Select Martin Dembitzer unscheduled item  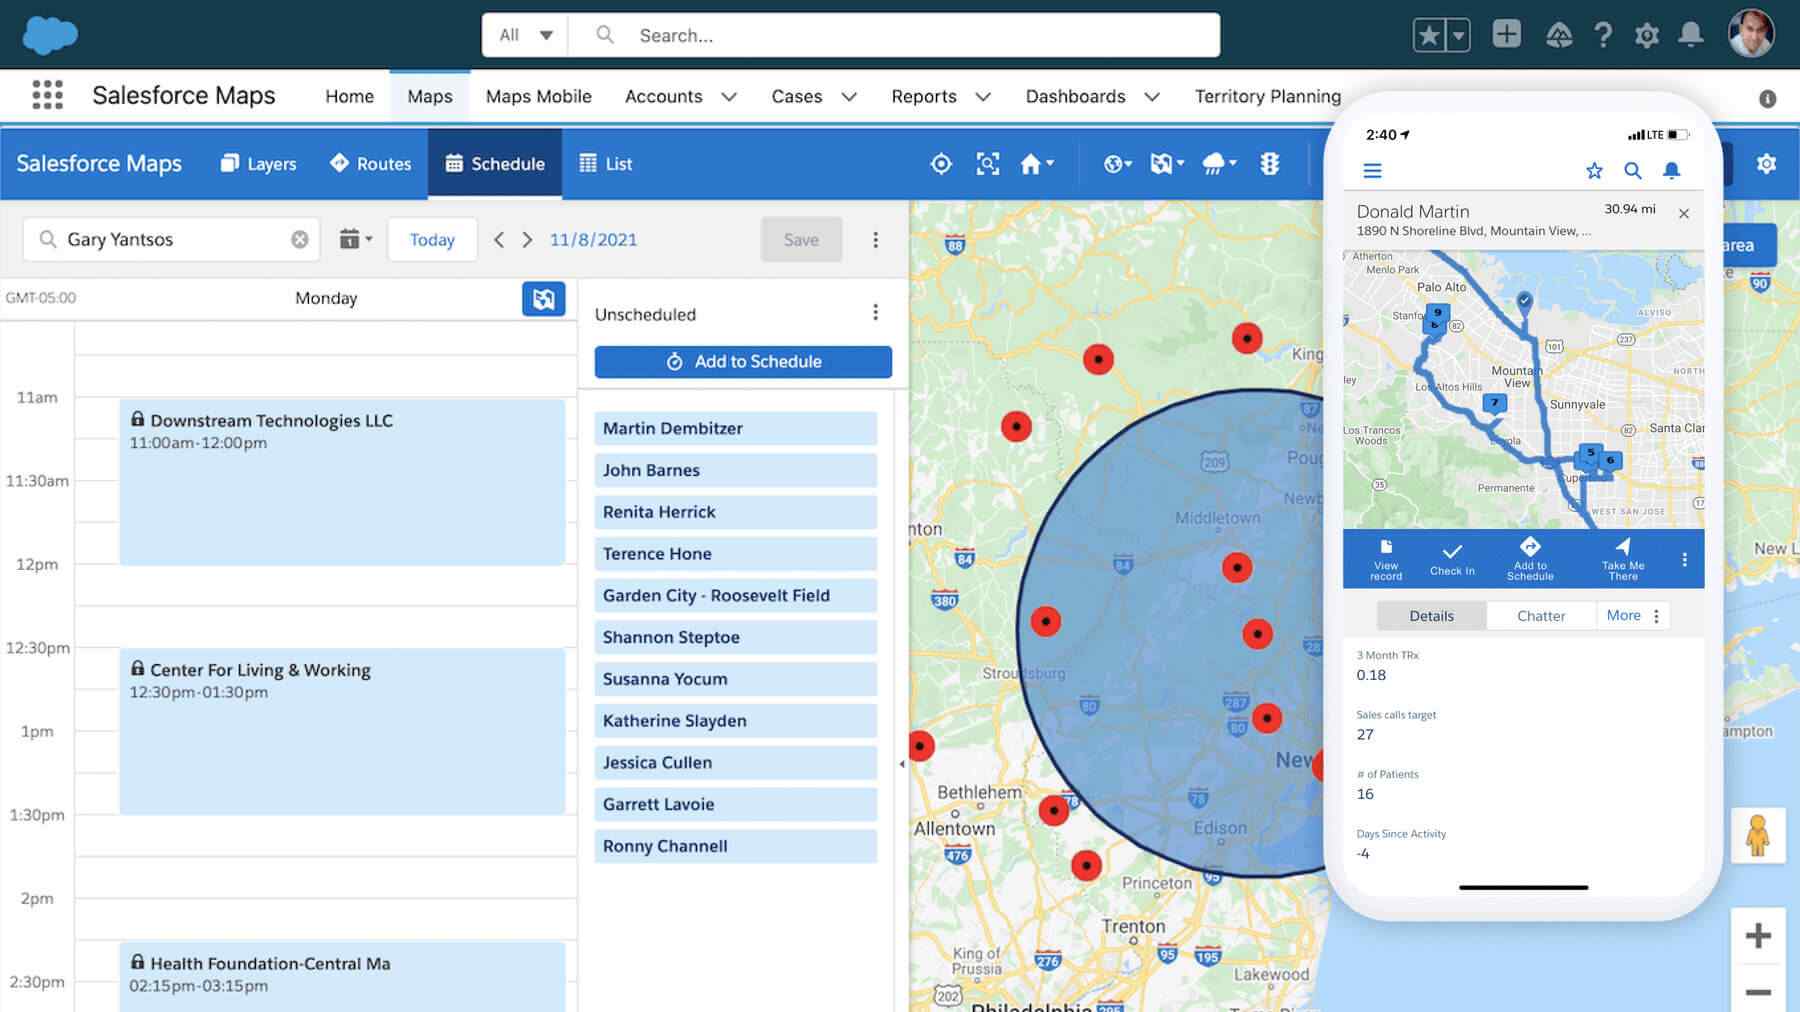pyautogui.click(x=735, y=428)
